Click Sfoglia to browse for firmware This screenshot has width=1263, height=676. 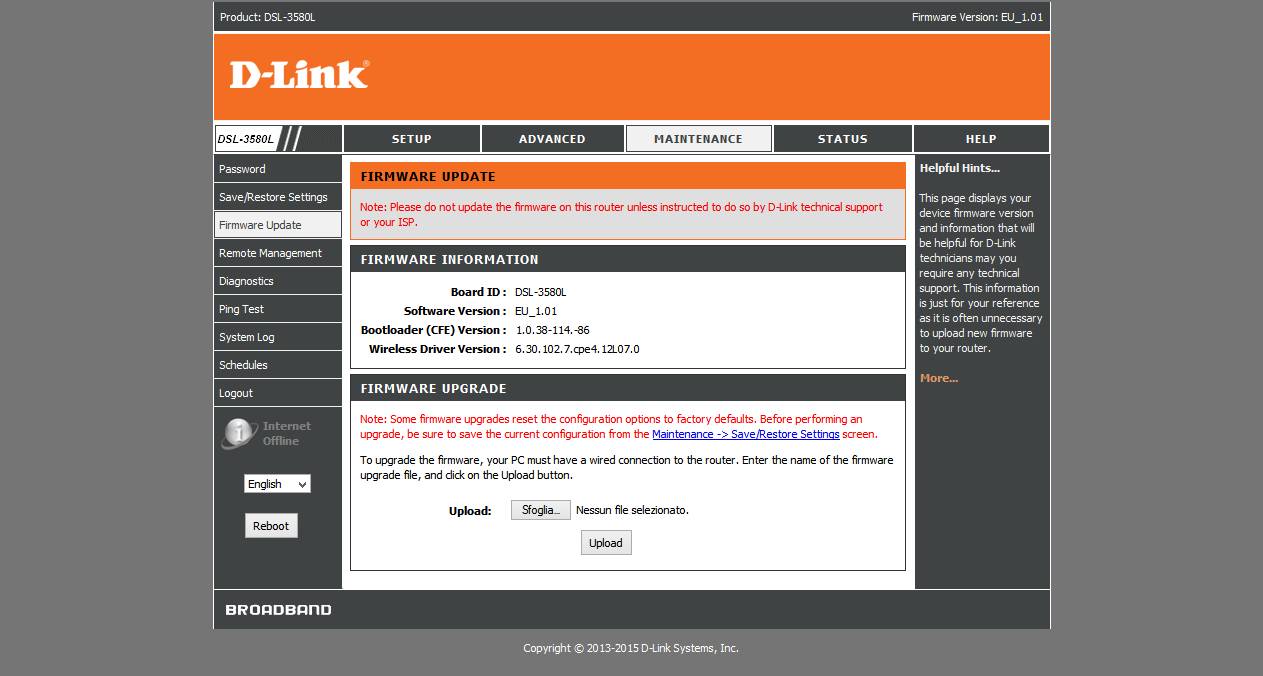[x=541, y=510]
